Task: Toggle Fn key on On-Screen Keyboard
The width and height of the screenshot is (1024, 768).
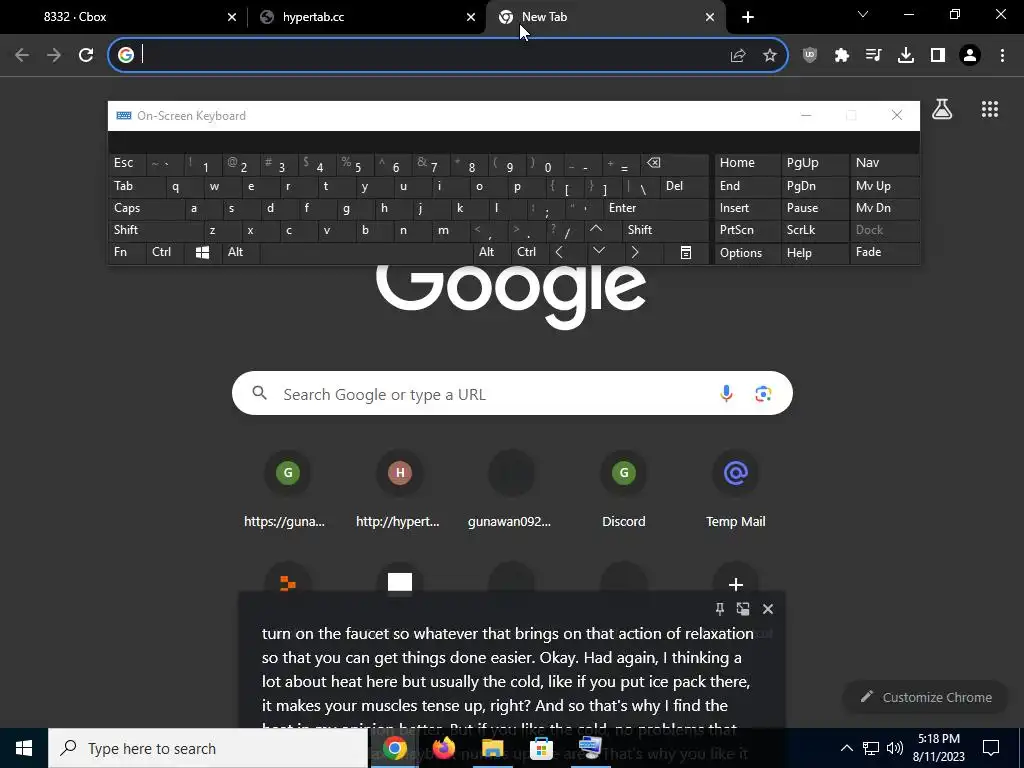Action: (127, 252)
